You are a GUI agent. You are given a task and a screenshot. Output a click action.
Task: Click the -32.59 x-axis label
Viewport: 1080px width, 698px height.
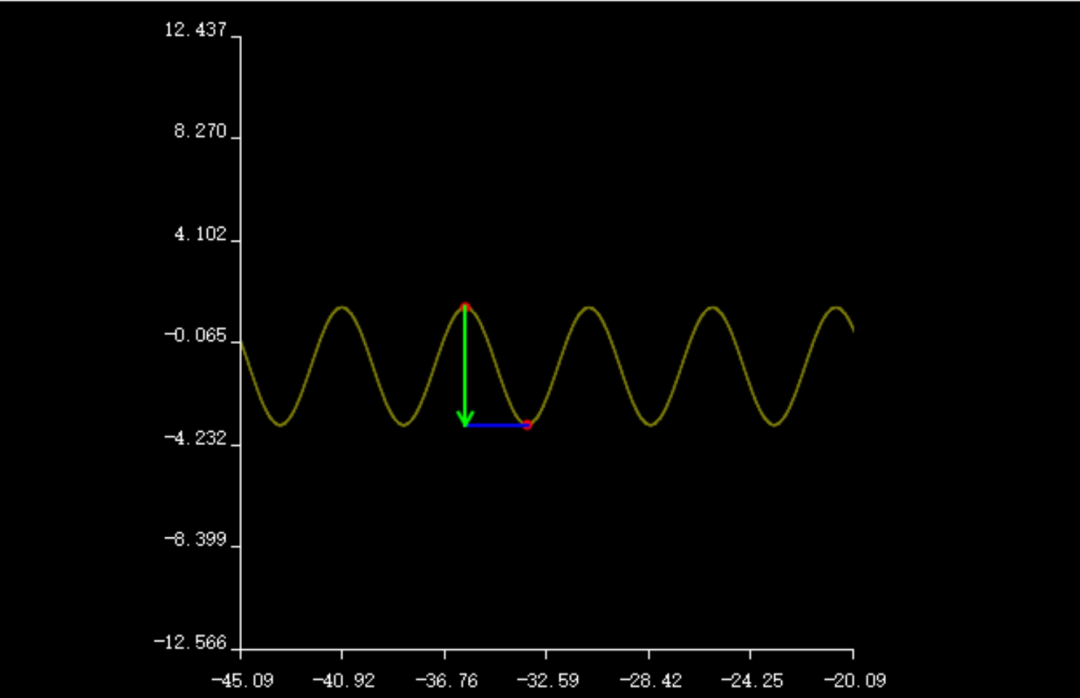(x=547, y=680)
